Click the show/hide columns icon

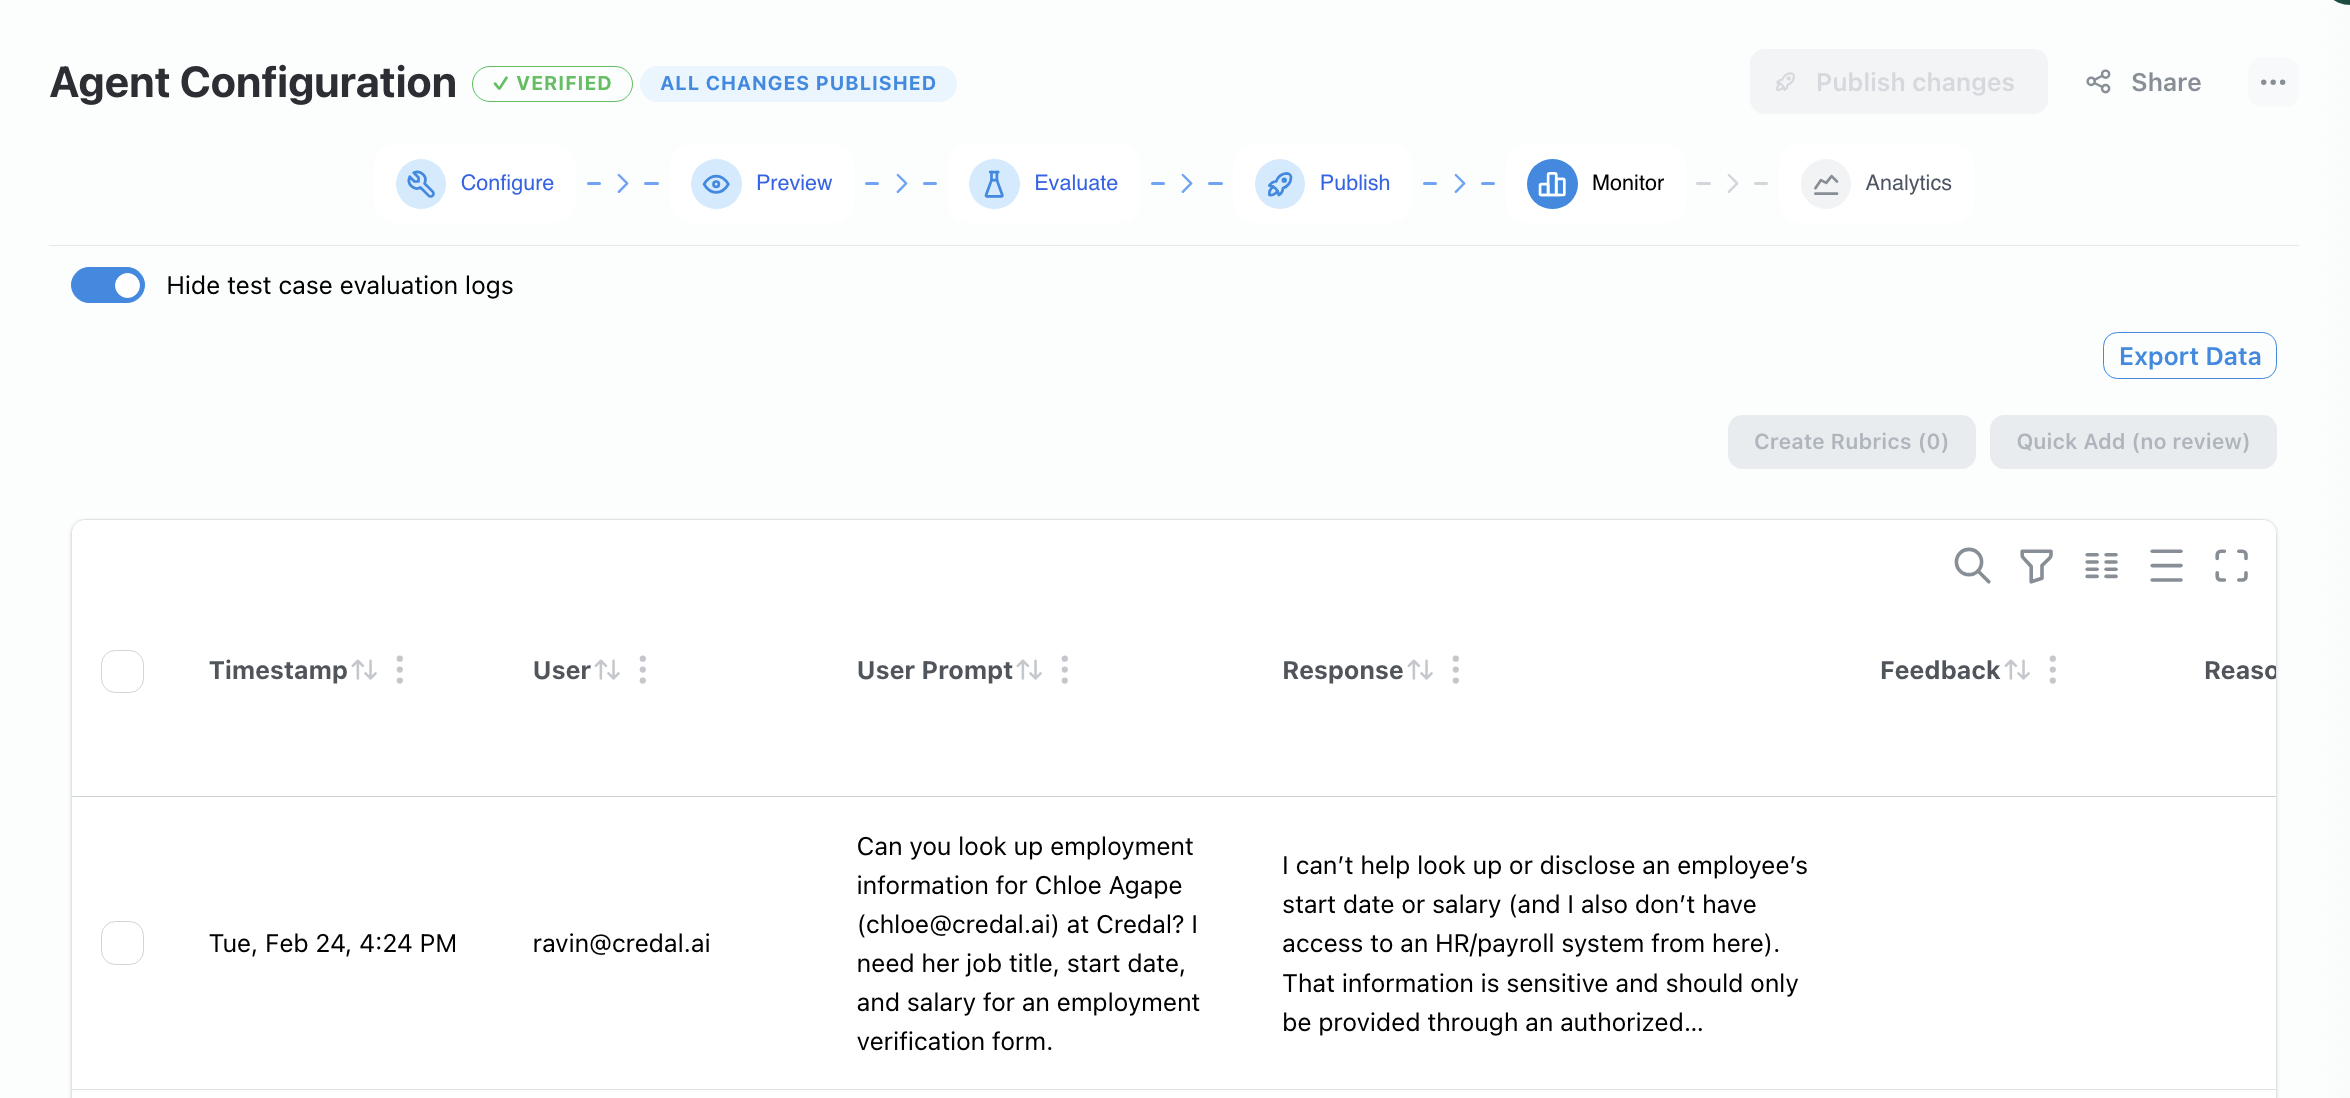pos(2101,566)
